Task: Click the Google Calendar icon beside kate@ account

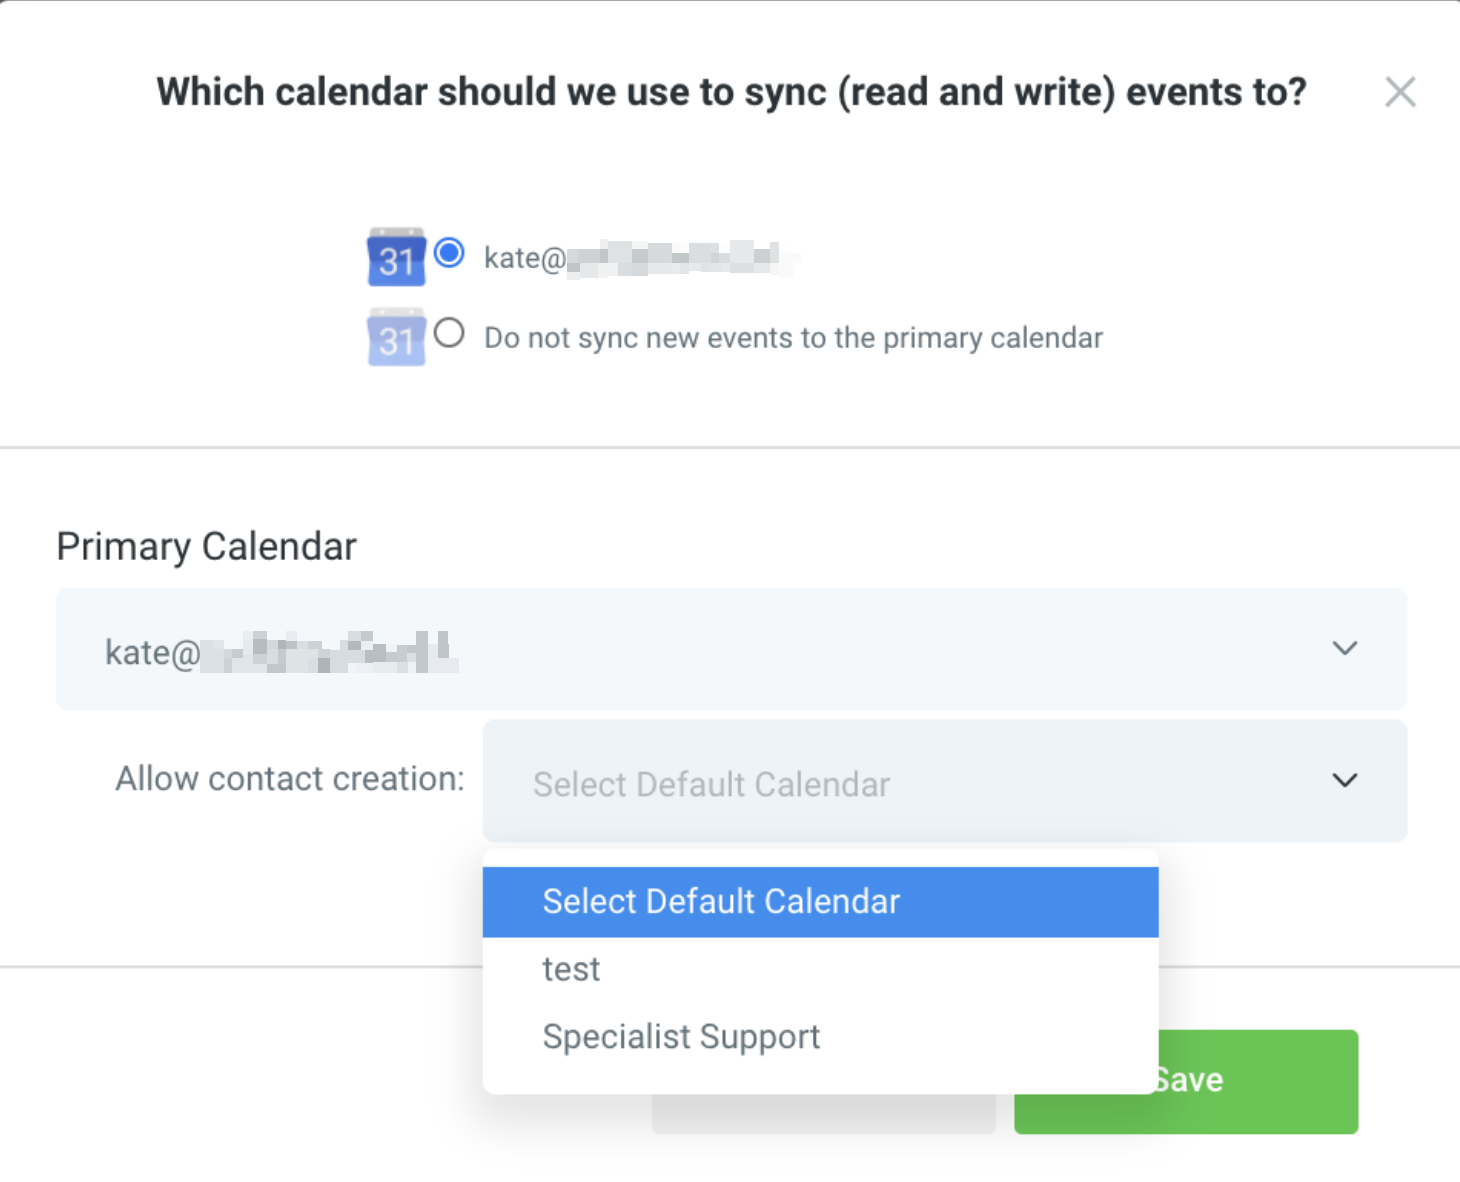Action: (396, 258)
